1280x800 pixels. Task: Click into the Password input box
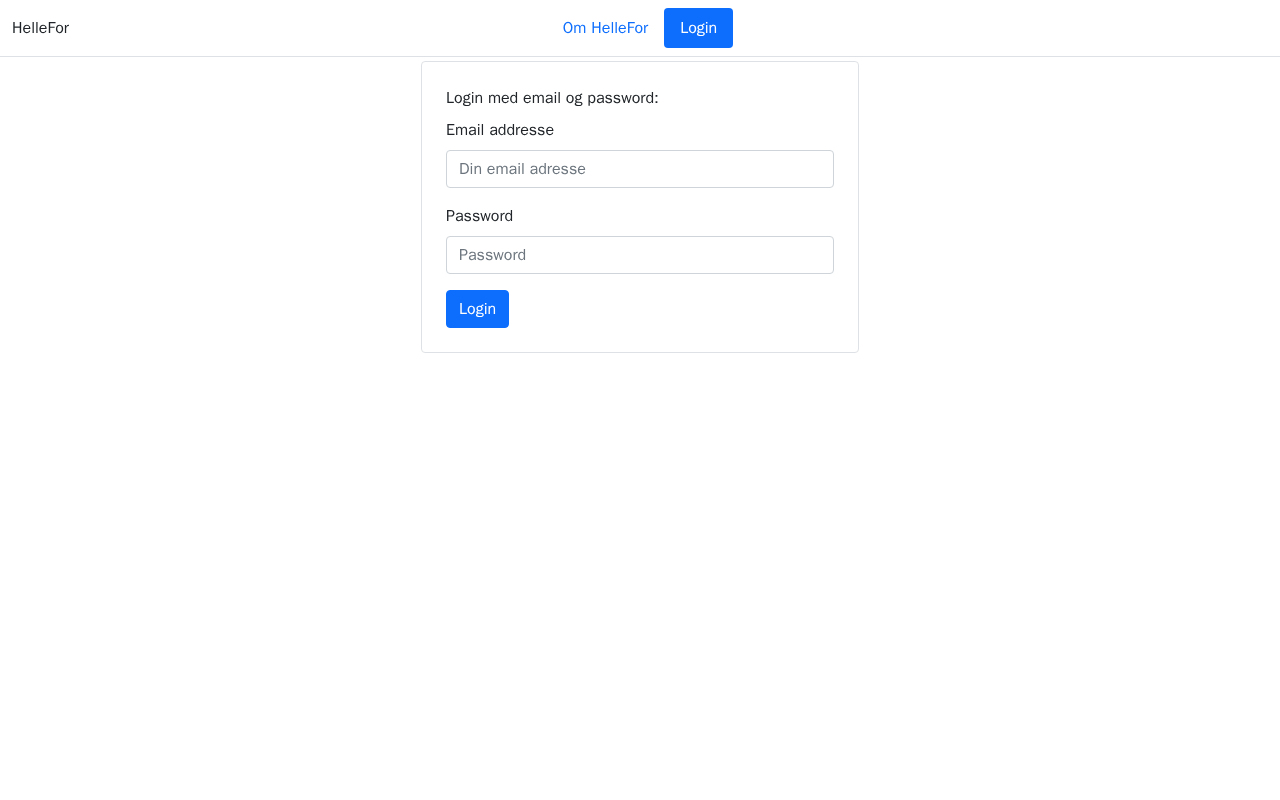tap(640, 255)
